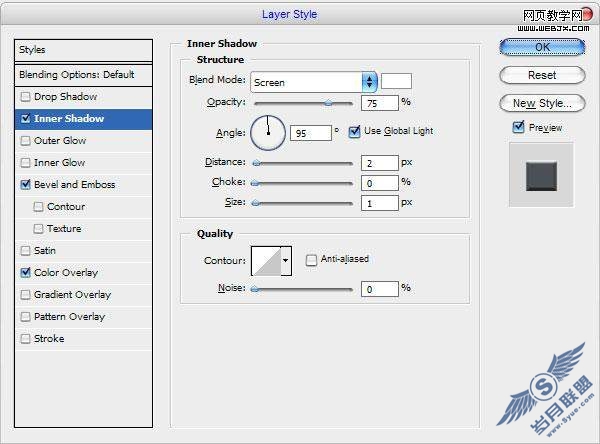The width and height of the screenshot is (600, 444).
Task: Uncheck the Preview checkbox
Action: [x=518, y=127]
